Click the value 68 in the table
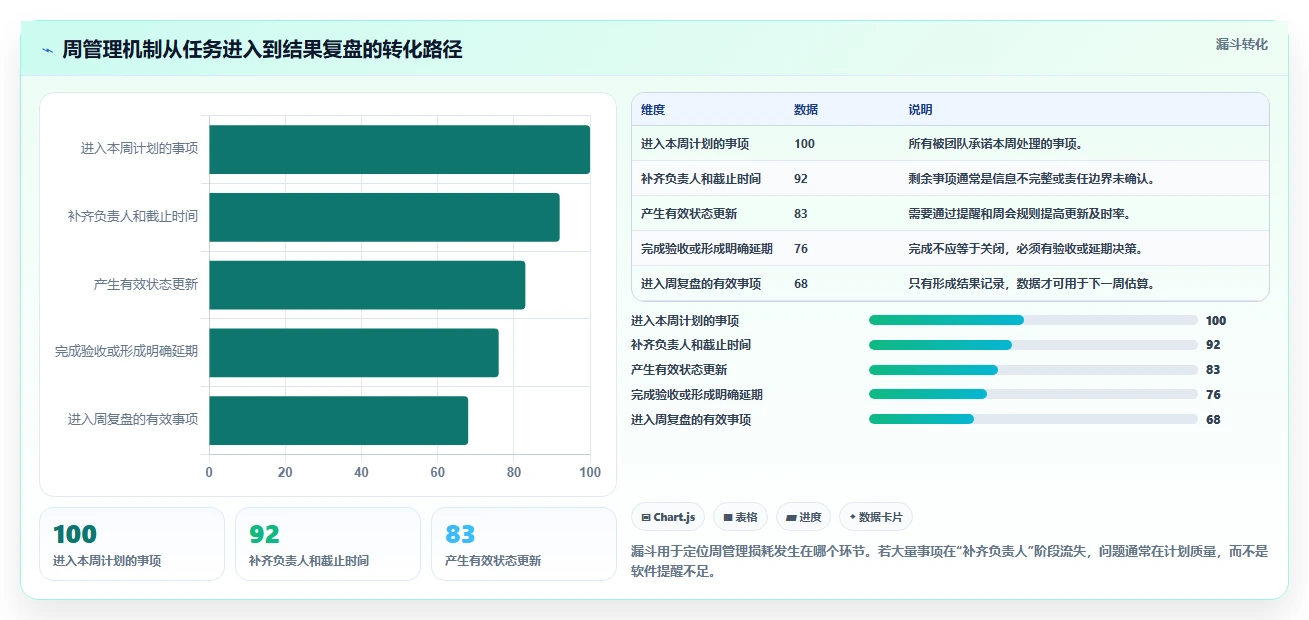This screenshot has height=620, width=1309. pyautogui.click(x=801, y=284)
